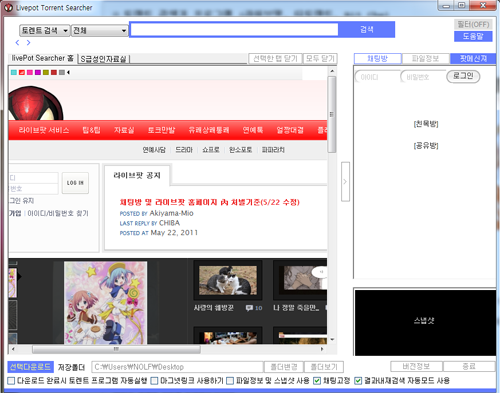Click the forward navigation arrow icon
The width and height of the screenshot is (500, 393).
[28, 43]
